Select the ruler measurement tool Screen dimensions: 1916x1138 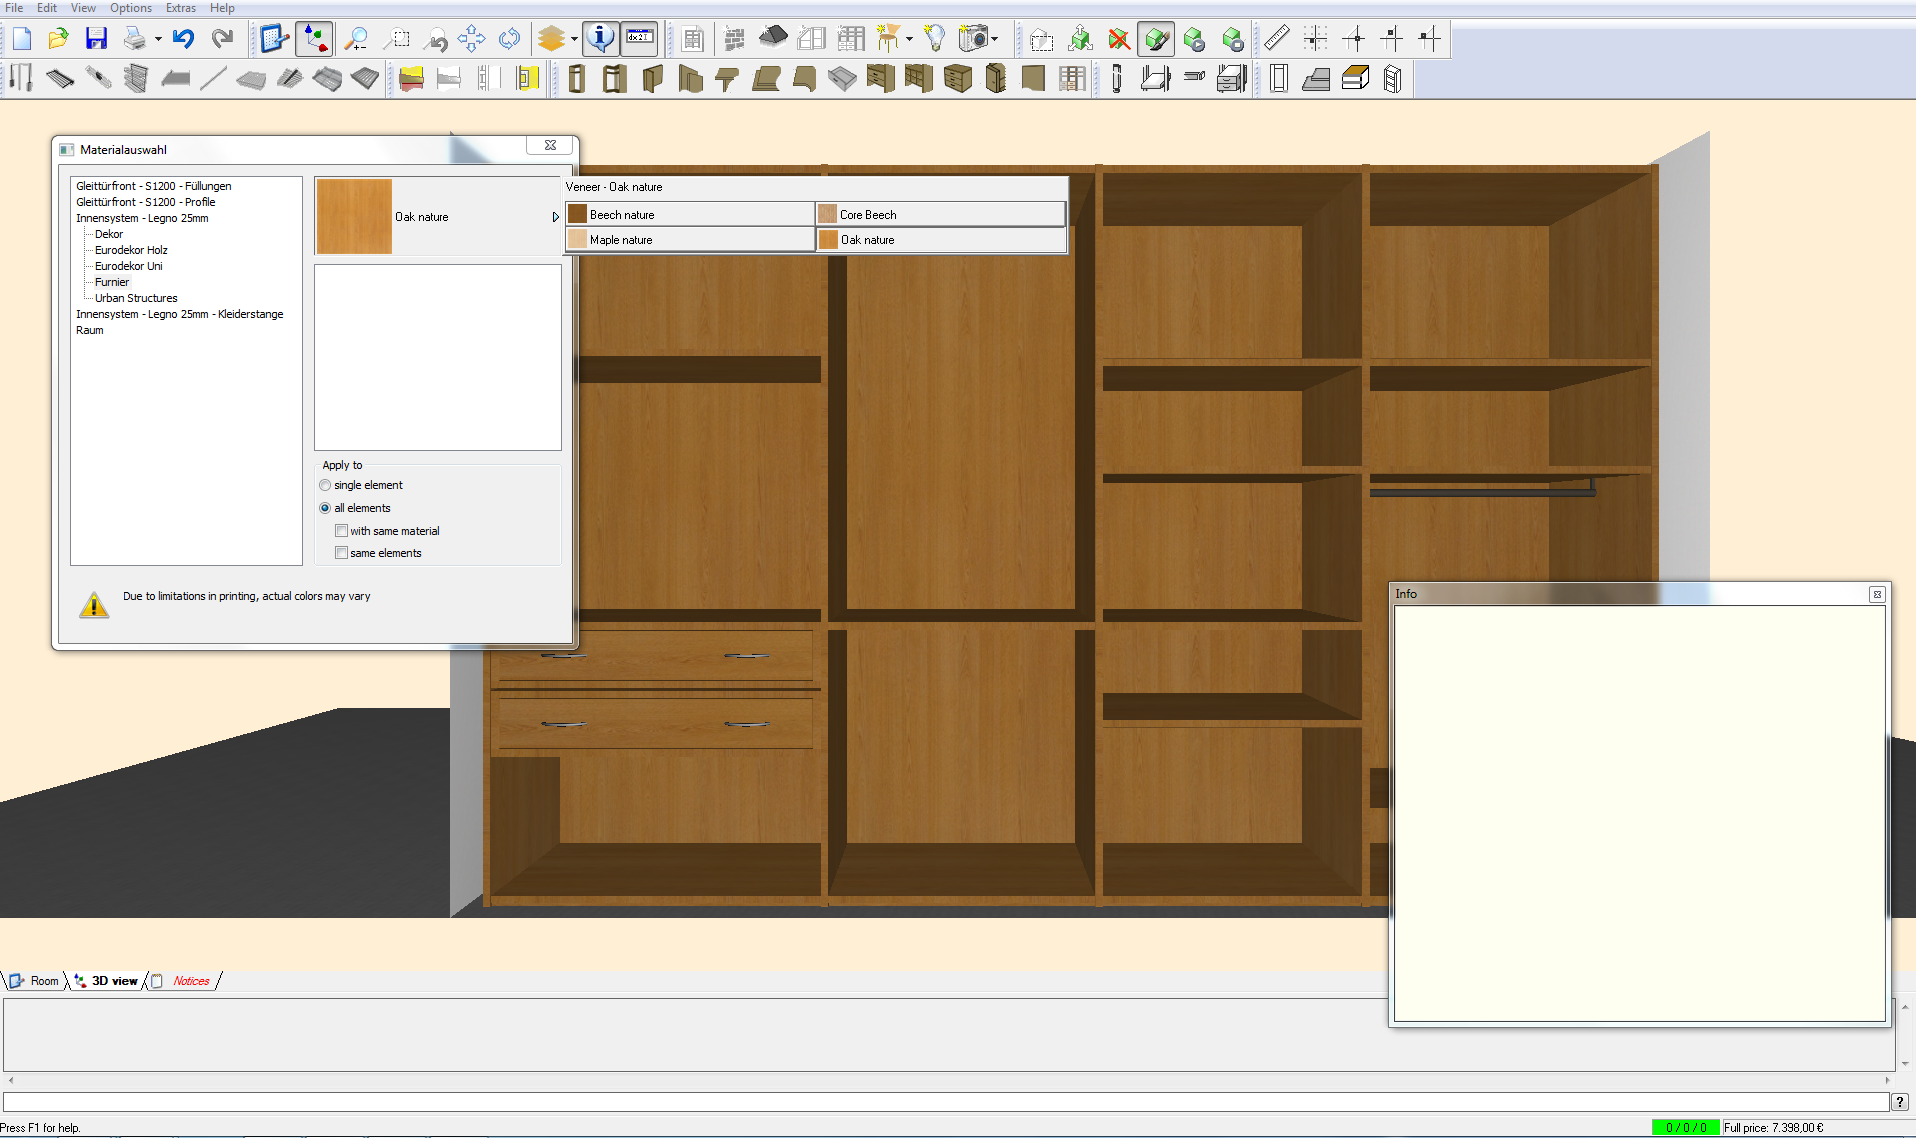[1276, 39]
